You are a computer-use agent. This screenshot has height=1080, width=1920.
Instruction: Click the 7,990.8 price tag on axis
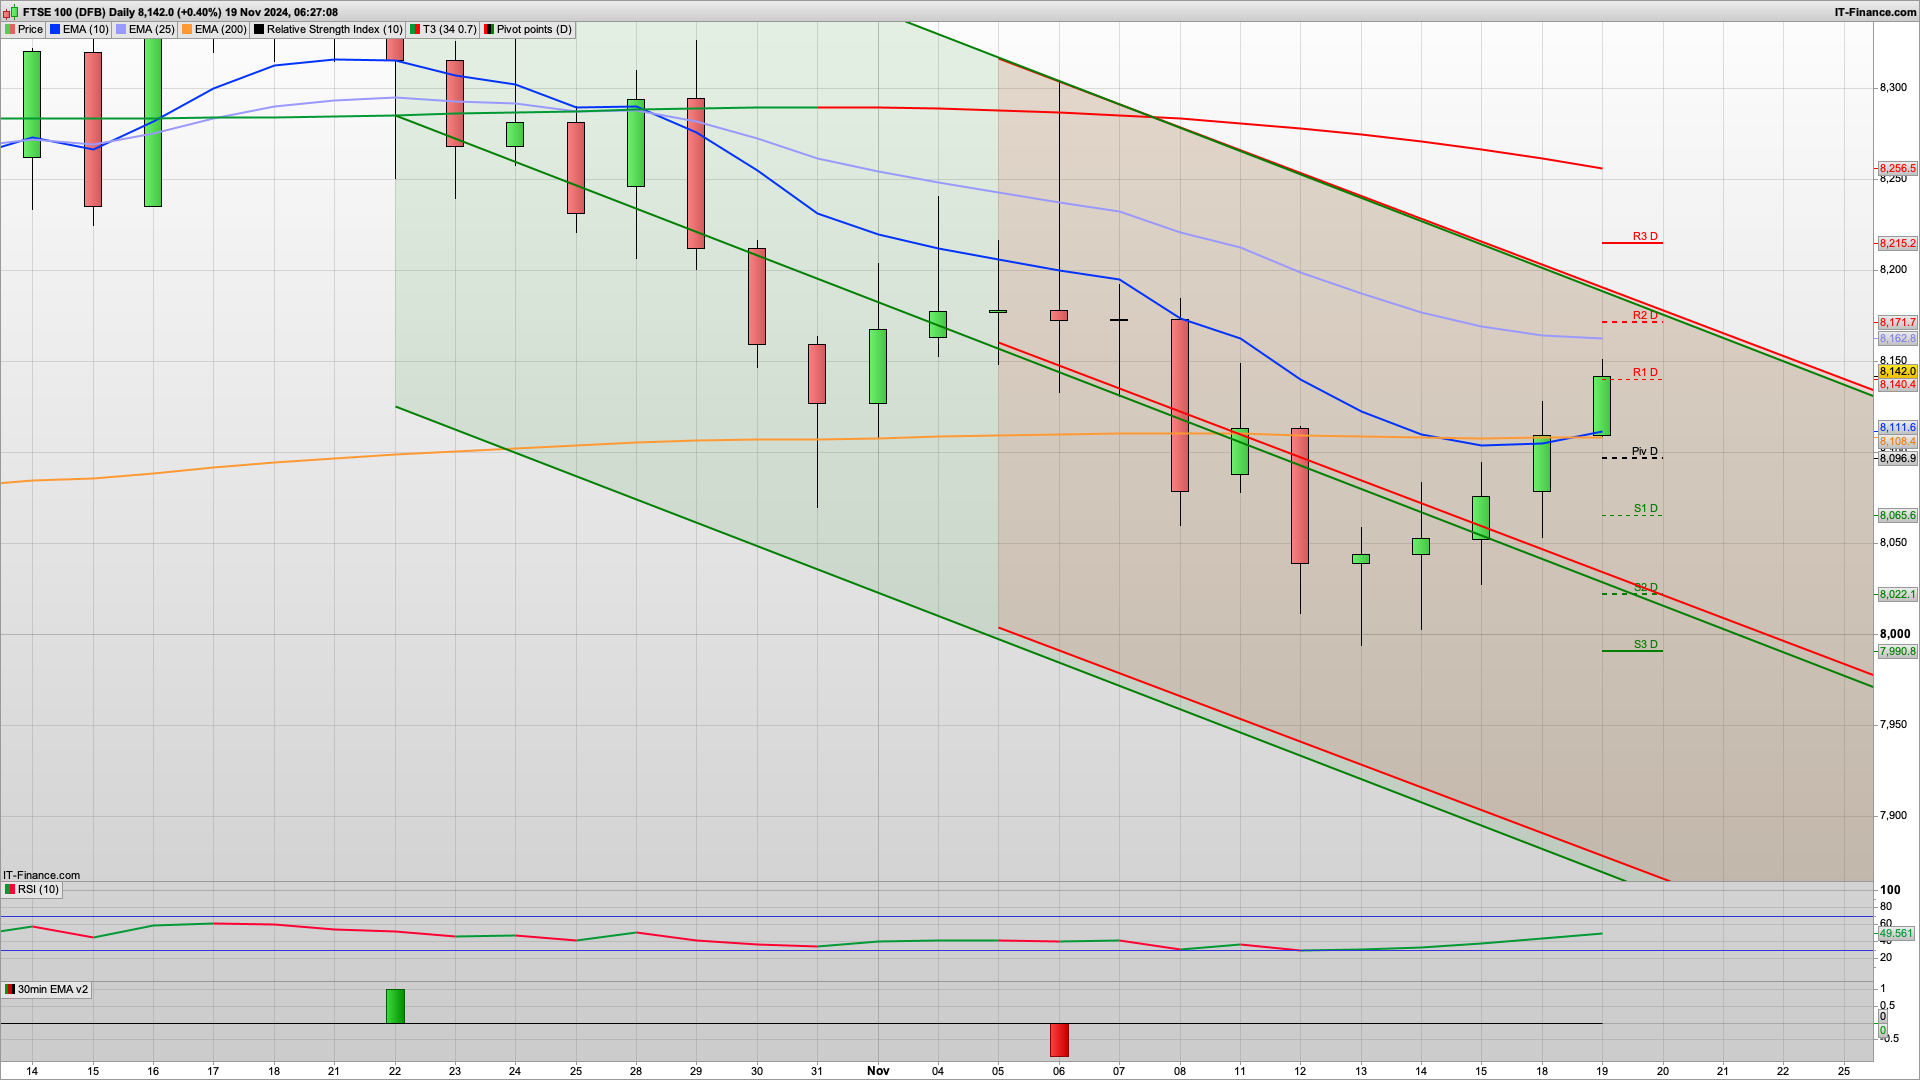(1897, 652)
